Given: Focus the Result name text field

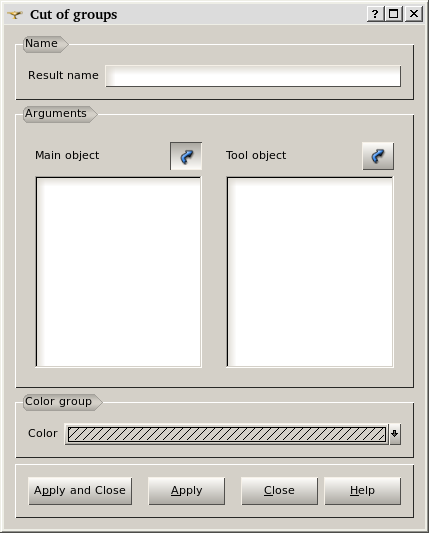Looking at the screenshot, I should pos(253,76).
